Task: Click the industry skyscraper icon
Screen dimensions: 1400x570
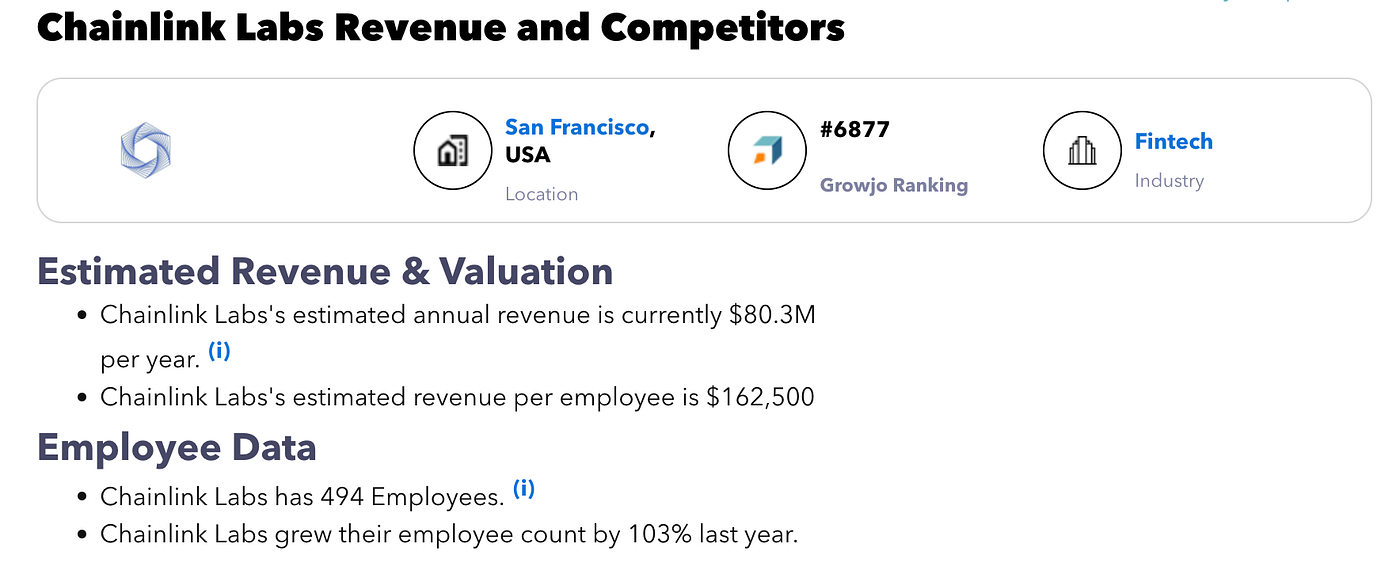Action: [1082, 151]
